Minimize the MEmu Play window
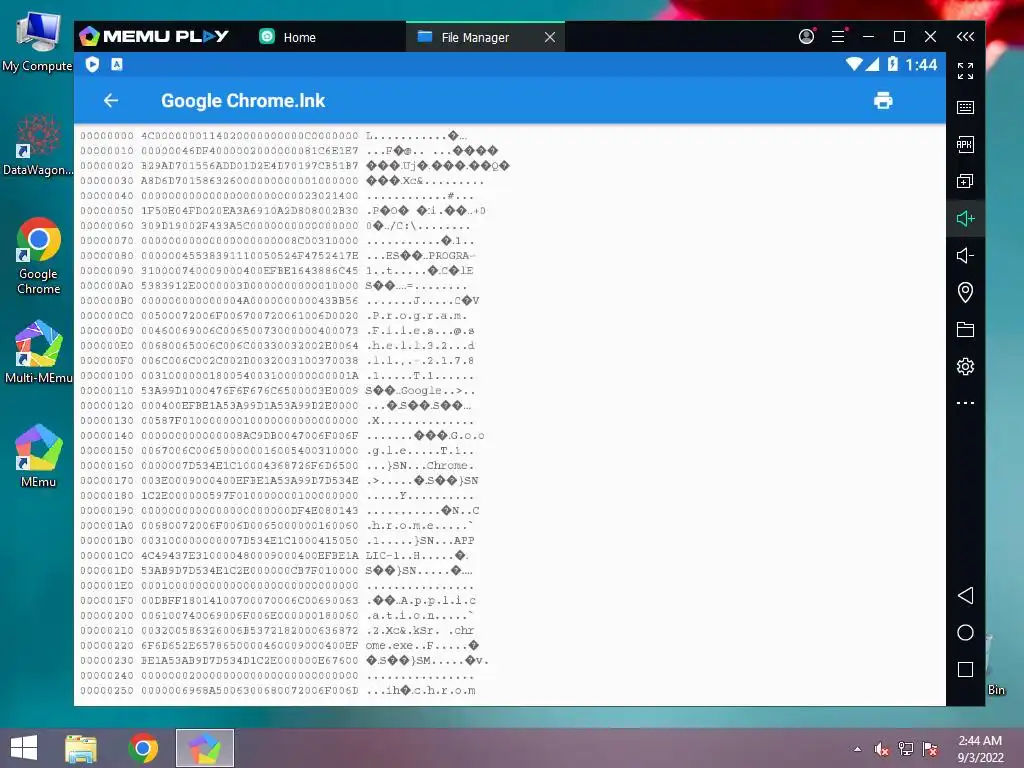1024x768 pixels. 868,37
